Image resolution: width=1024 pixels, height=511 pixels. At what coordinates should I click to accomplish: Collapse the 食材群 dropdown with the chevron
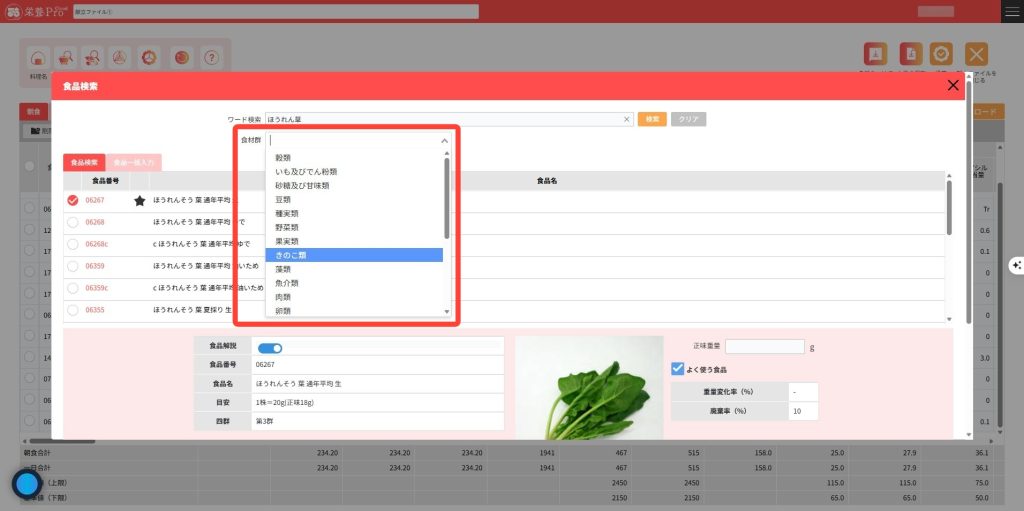coord(445,141)
